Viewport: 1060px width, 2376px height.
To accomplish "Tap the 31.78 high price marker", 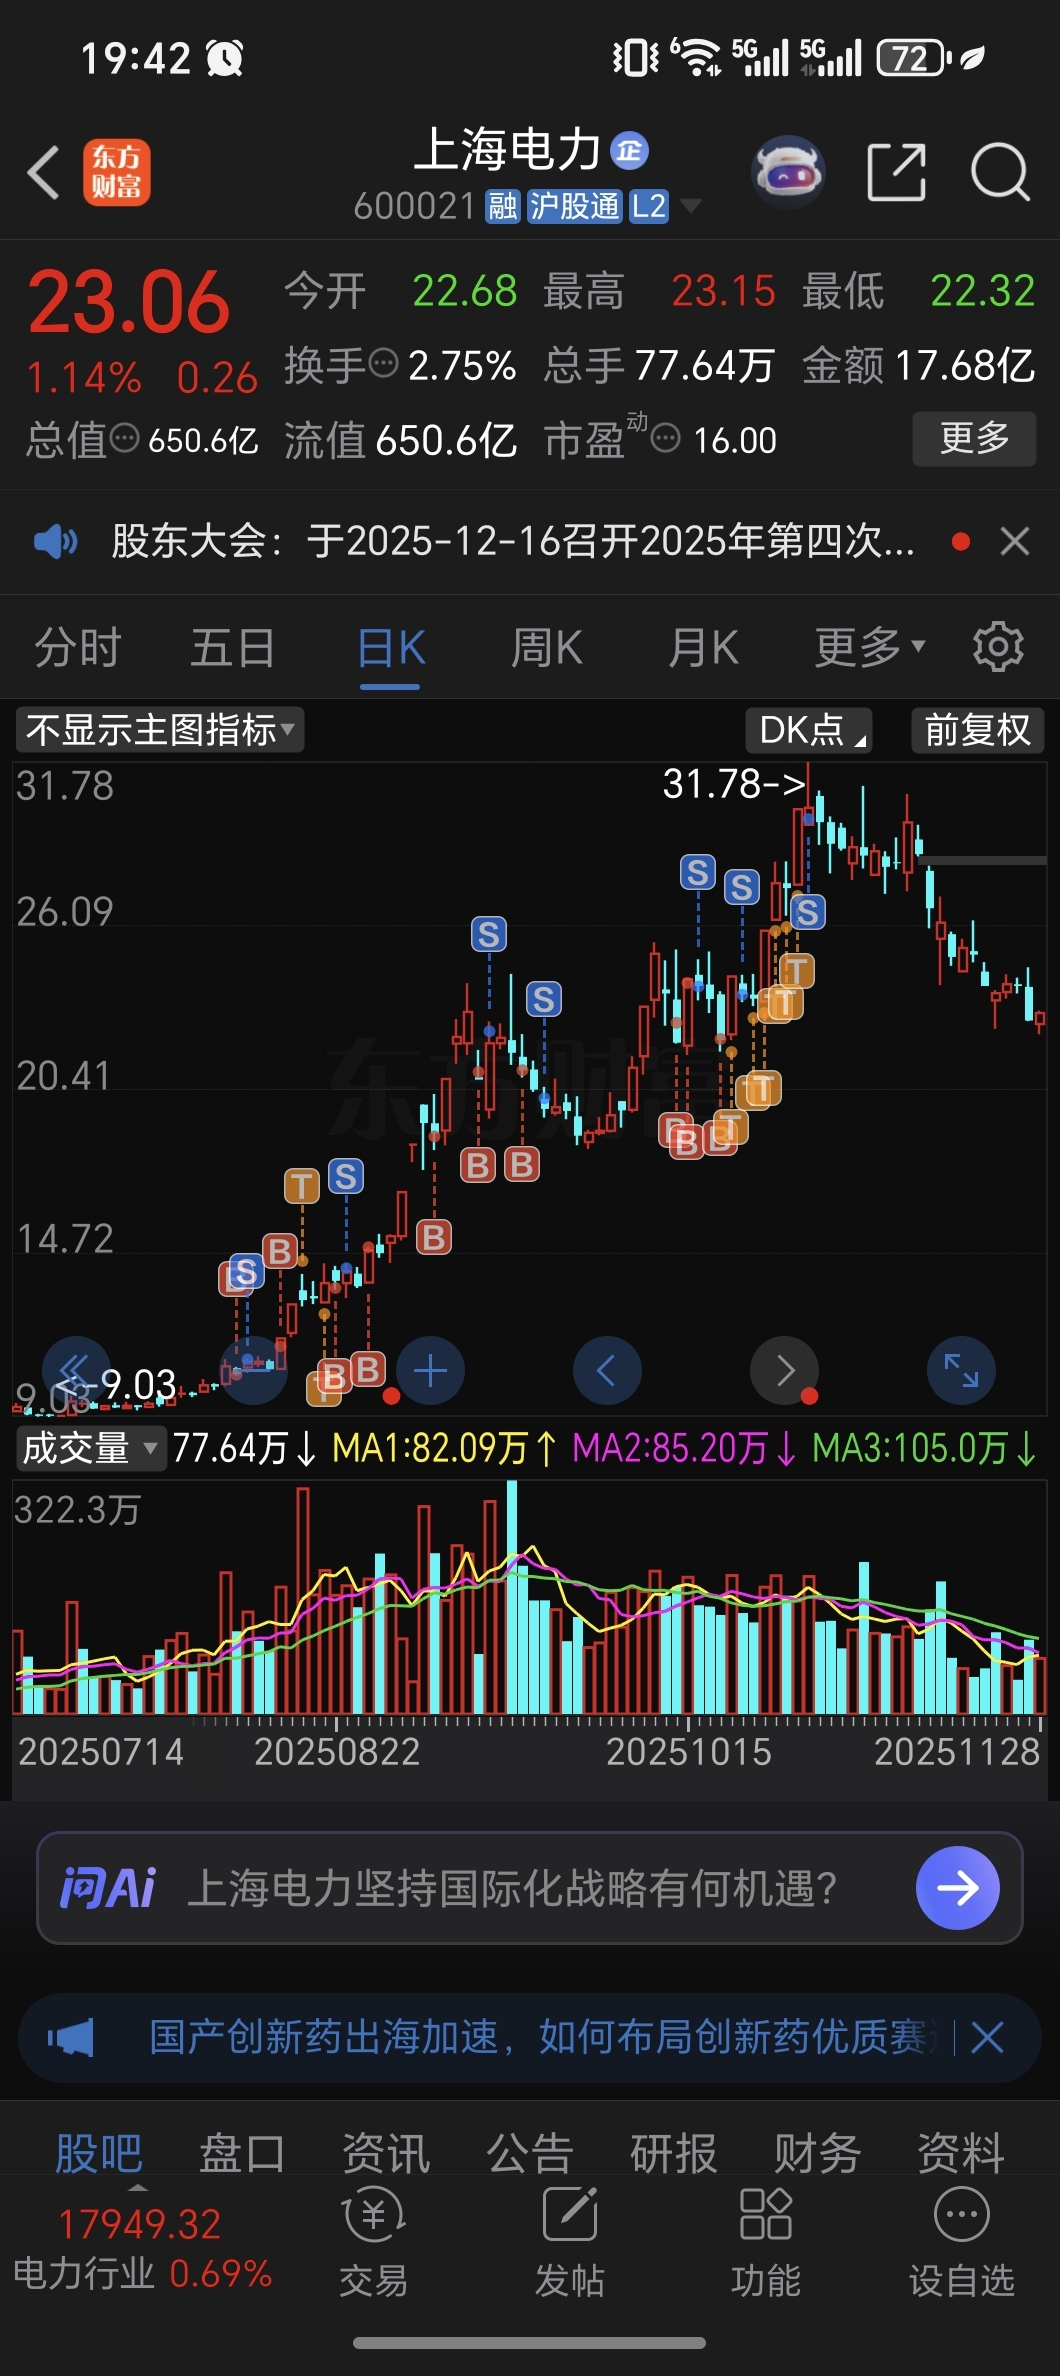I will pyautogui.click(x=735, y=784).
